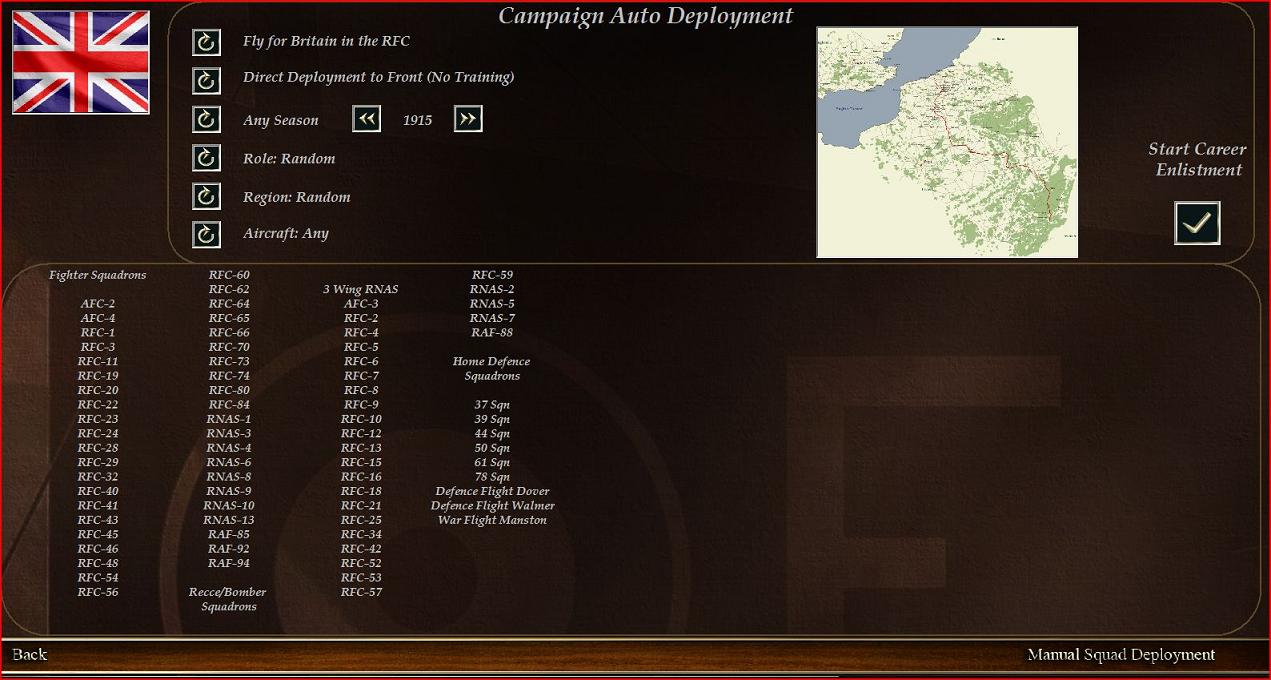The width and height of the screenshot is (1271, 680).
Task: Select squadron RFC-60
Action: [229, 275]
